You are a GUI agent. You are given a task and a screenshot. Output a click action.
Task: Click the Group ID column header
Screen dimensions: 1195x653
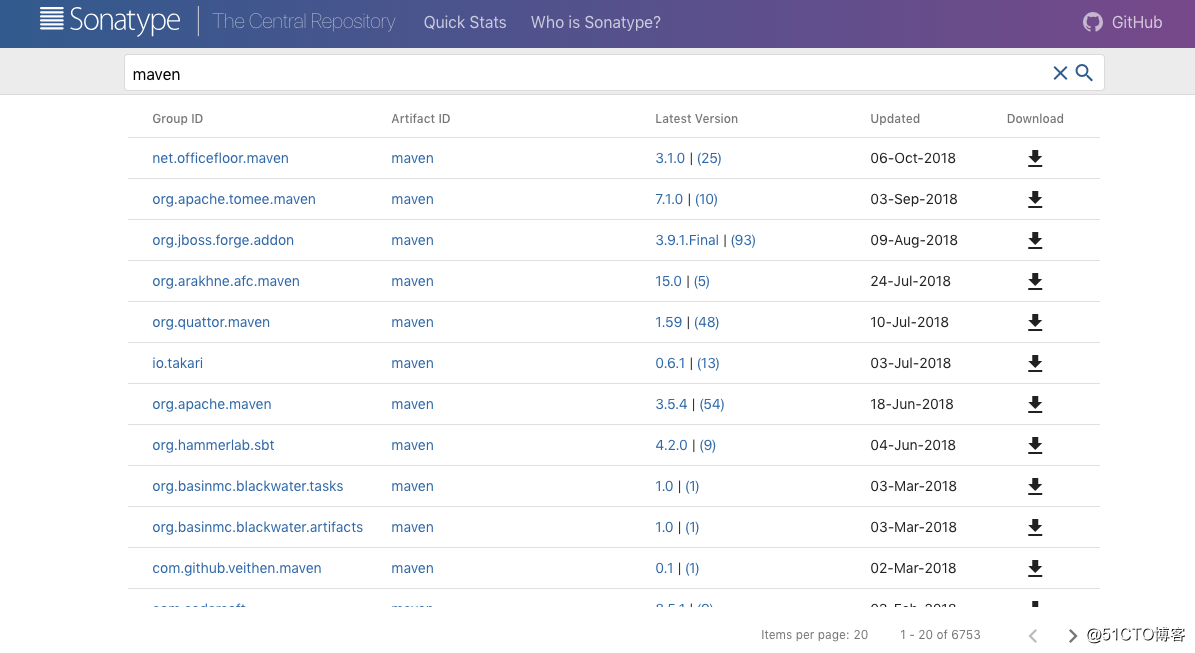(x=178, y=119)
